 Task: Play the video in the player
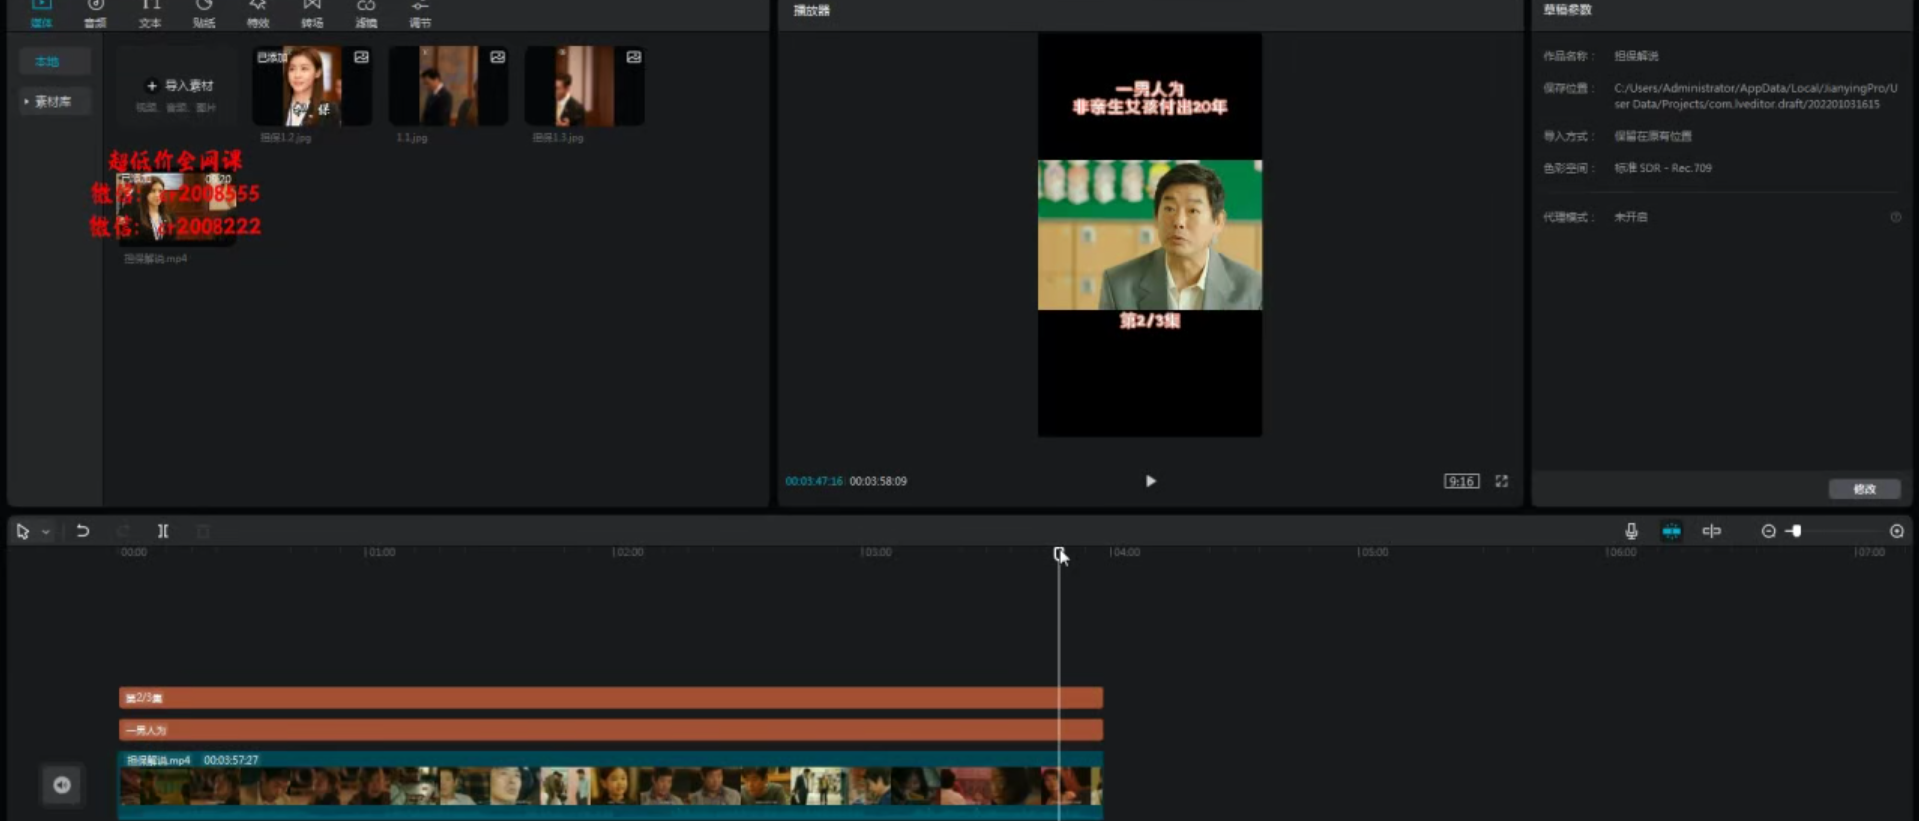click(x=1150, y=481)
